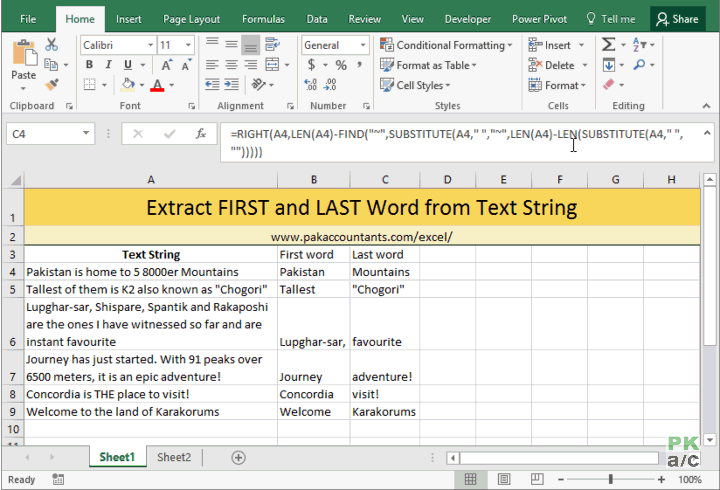This screenshot has height=490, width=720.
Task: Collapse the ribbon with the chevron
Action: click(706, 106)
